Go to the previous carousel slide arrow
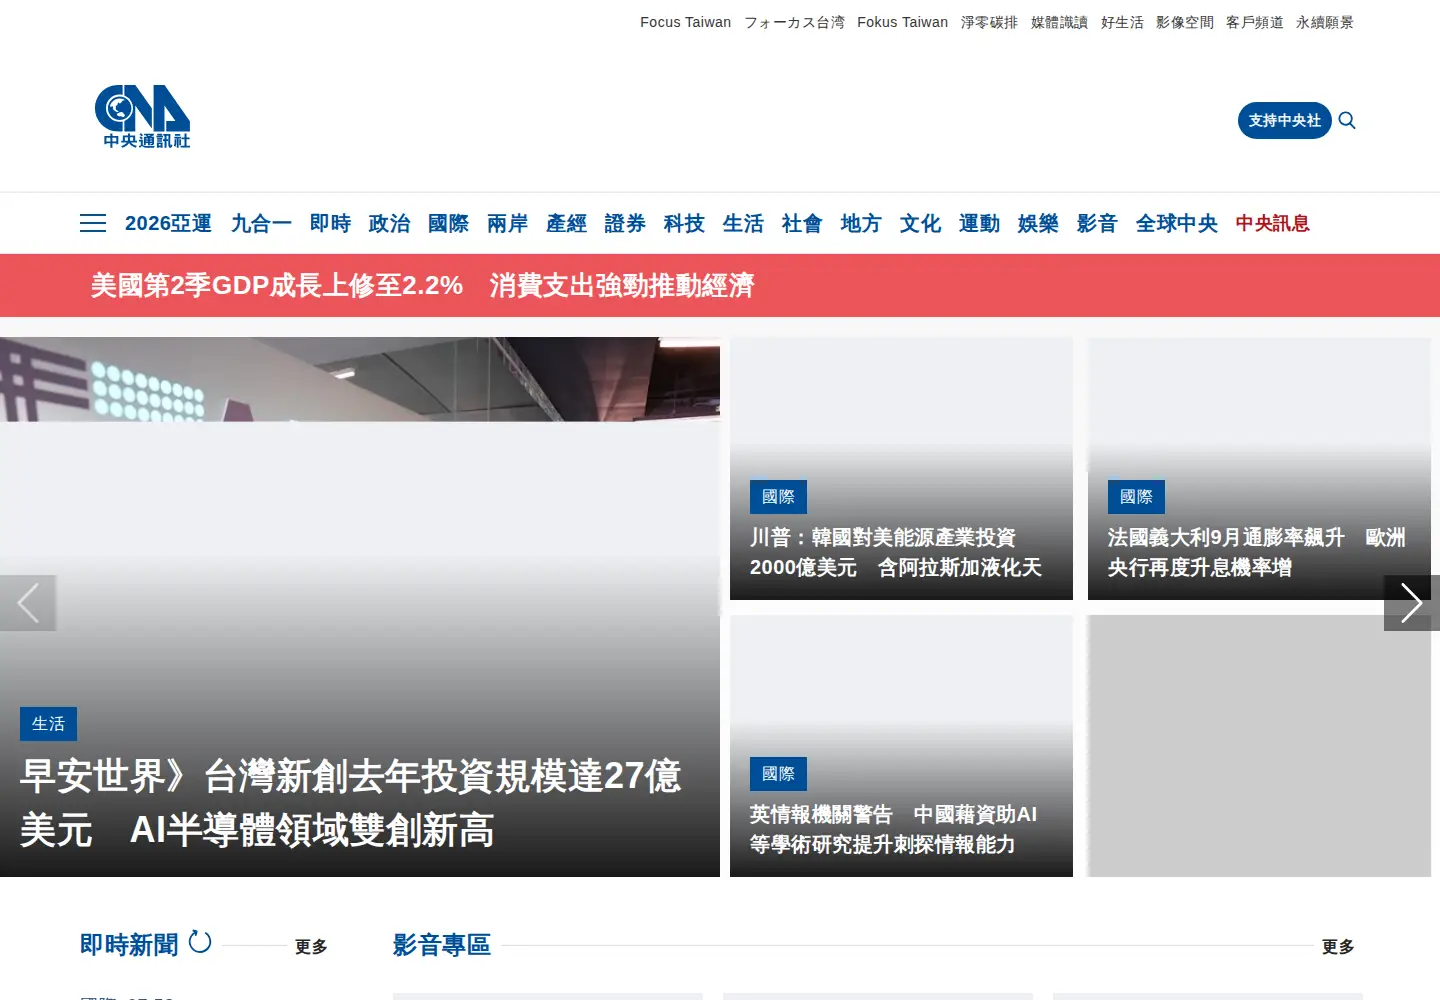This screenshot has height=1000, width=1440. point(28,603)
